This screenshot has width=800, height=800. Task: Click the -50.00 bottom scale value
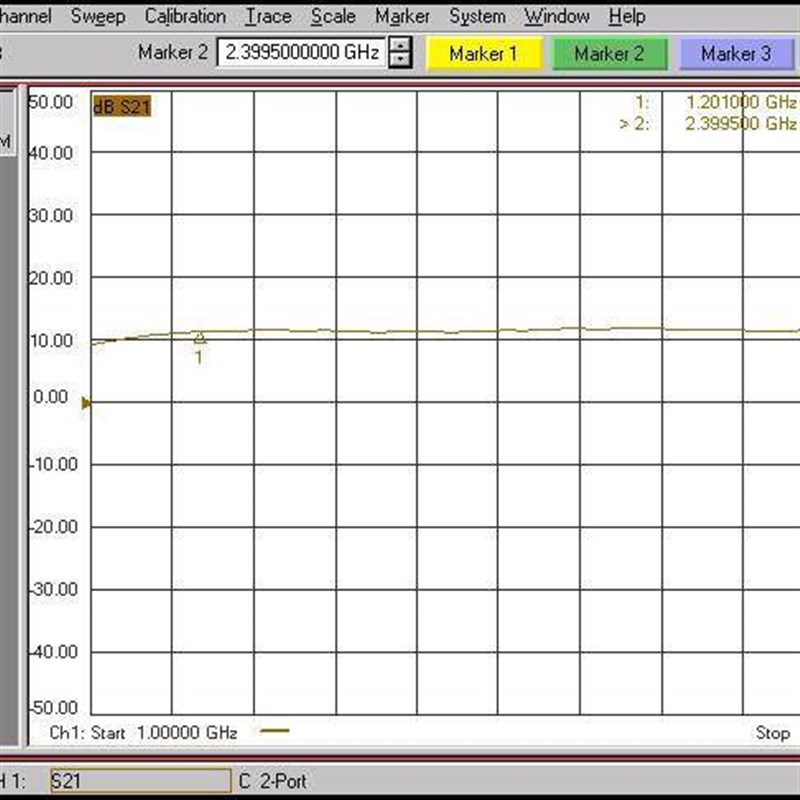[53, 708]
